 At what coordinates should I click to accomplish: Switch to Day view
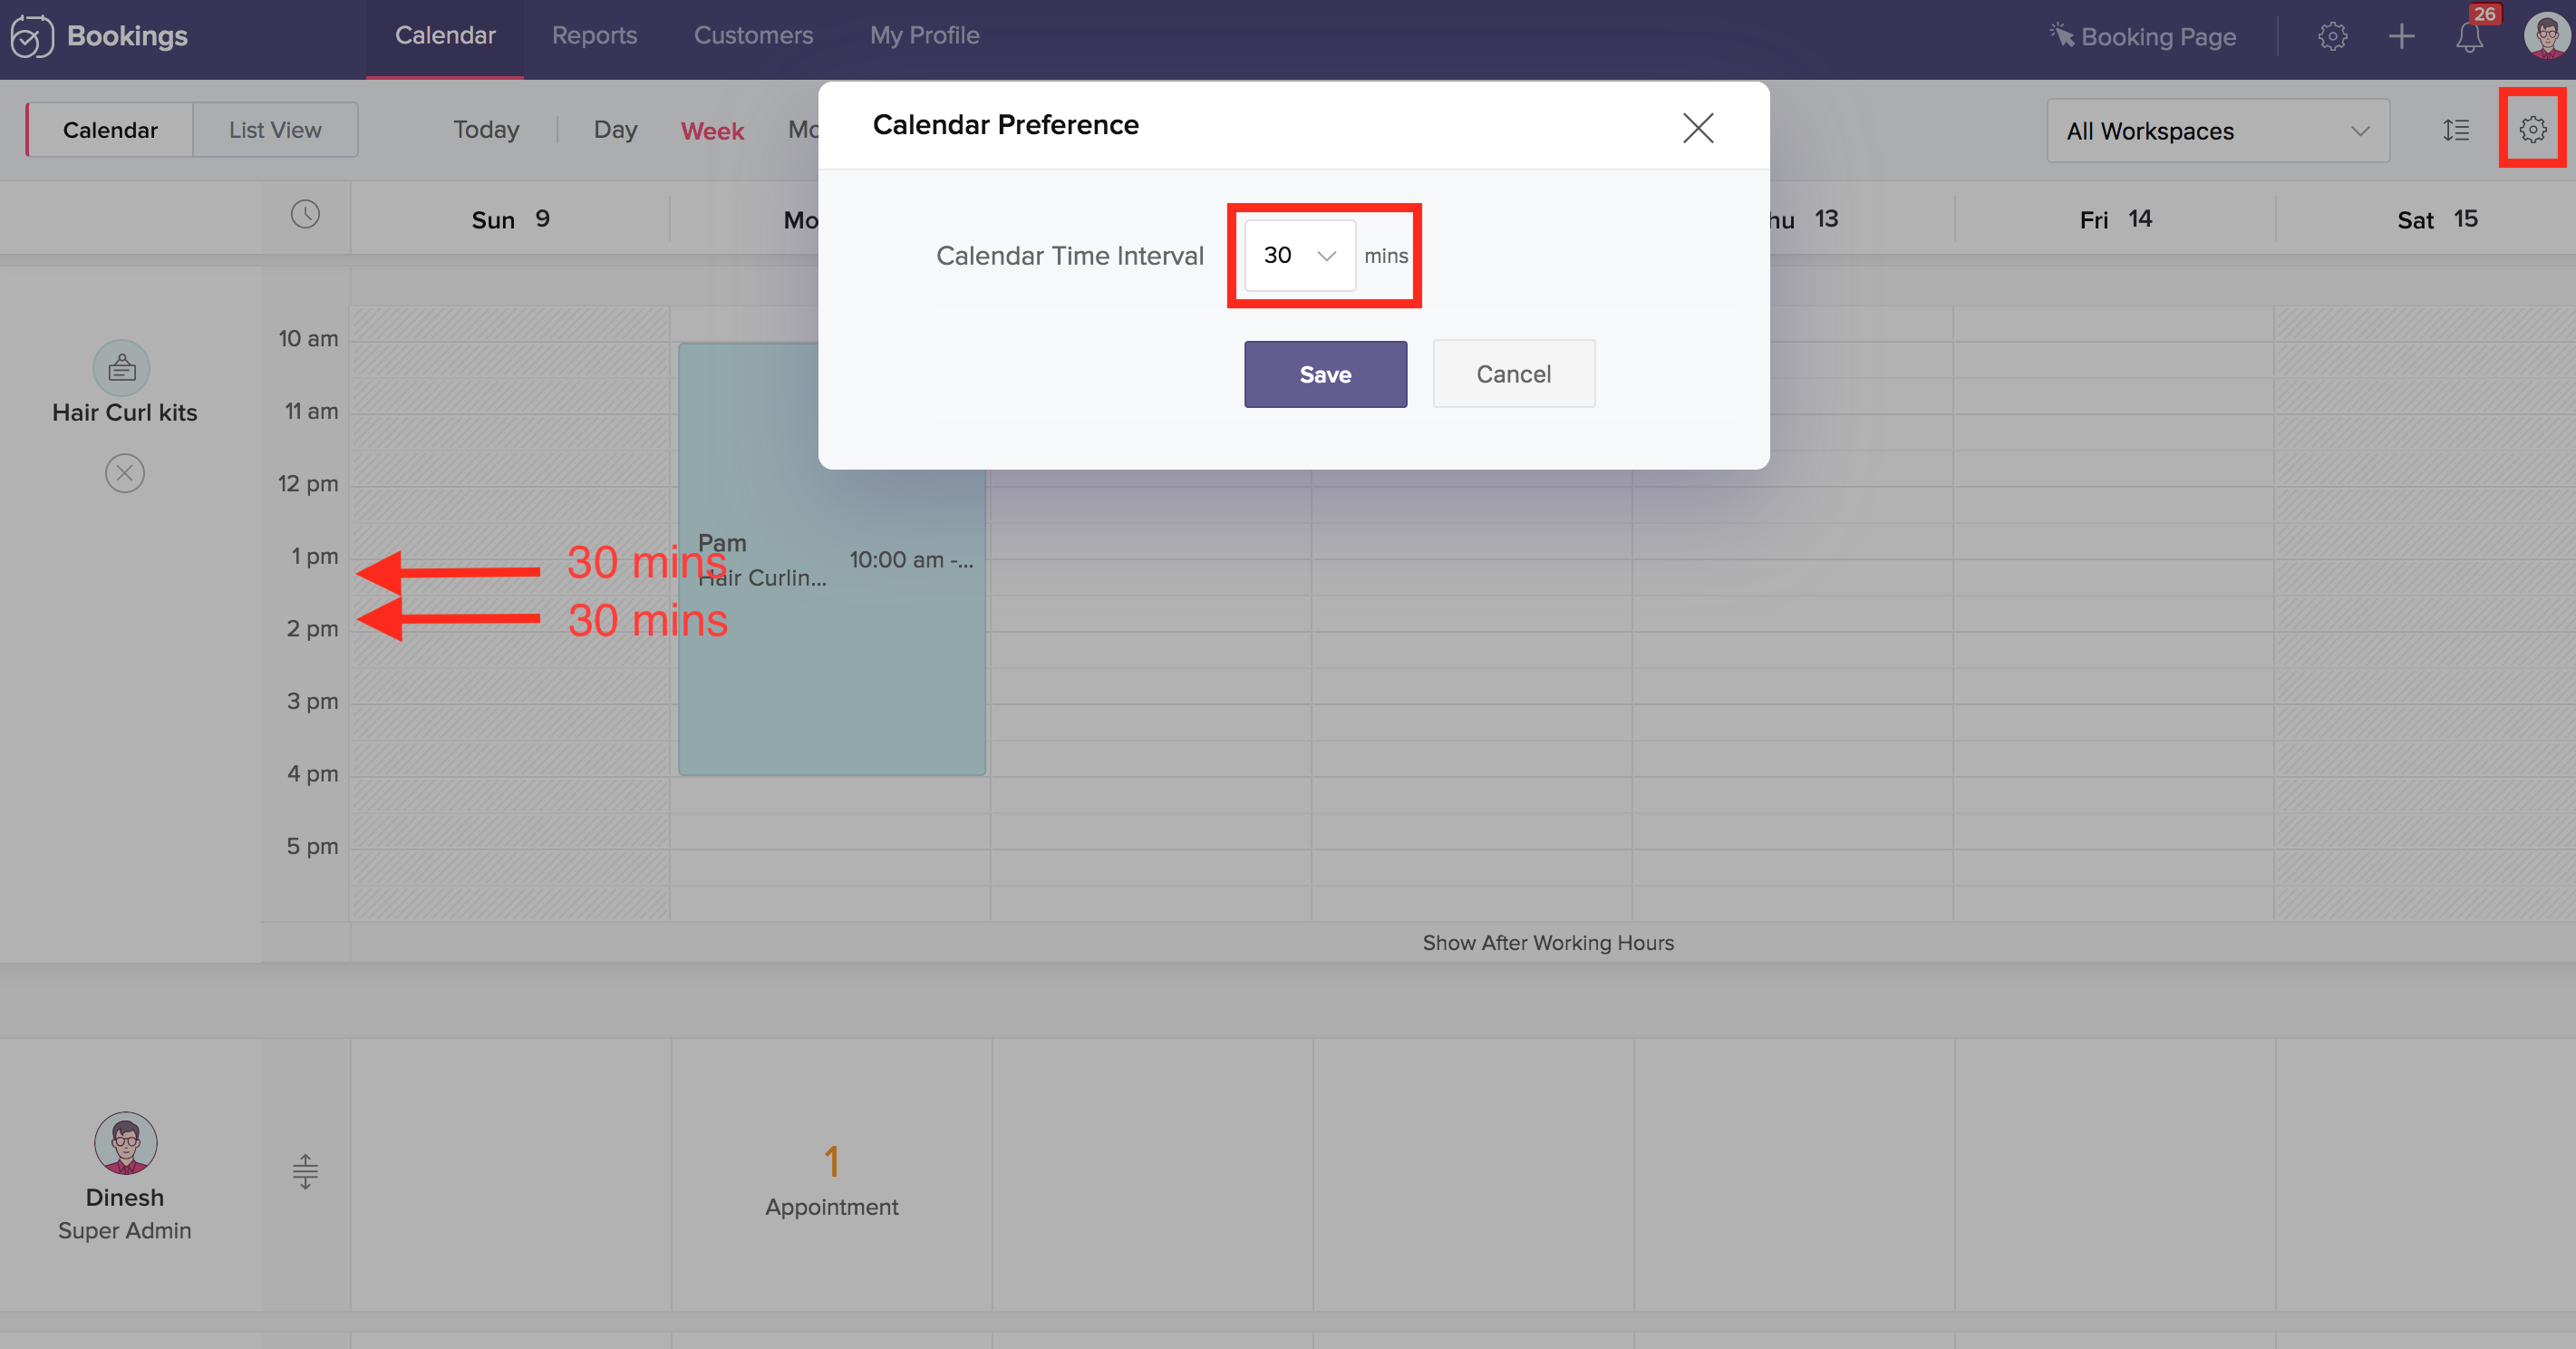click(x=615, y=130)
